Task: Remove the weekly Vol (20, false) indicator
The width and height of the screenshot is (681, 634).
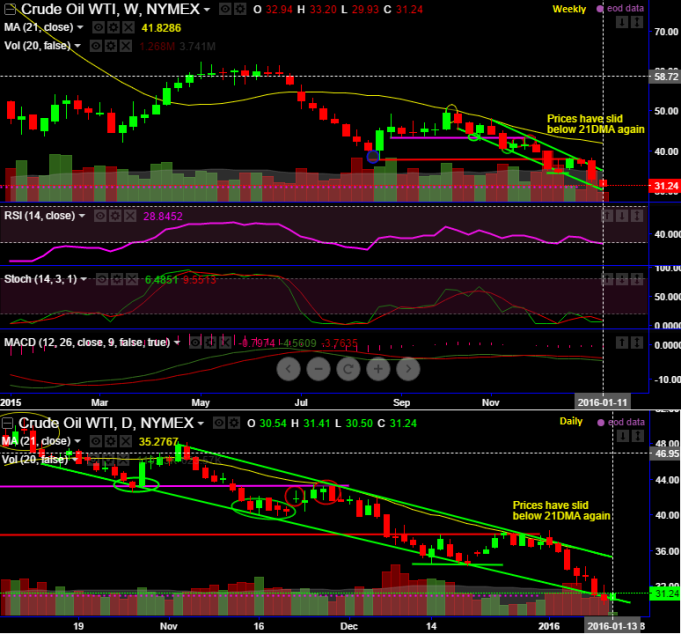Action: (126, 46)
